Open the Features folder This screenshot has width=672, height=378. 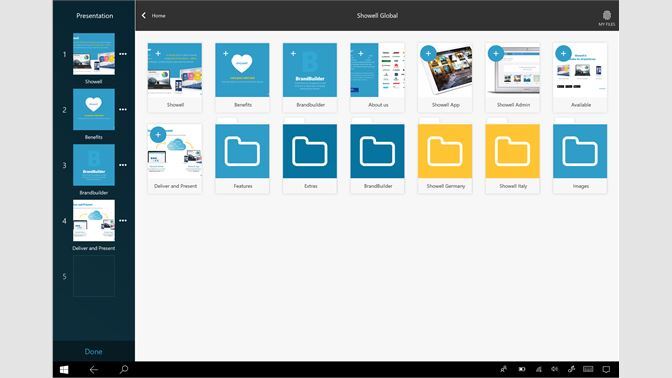[242, 159]
